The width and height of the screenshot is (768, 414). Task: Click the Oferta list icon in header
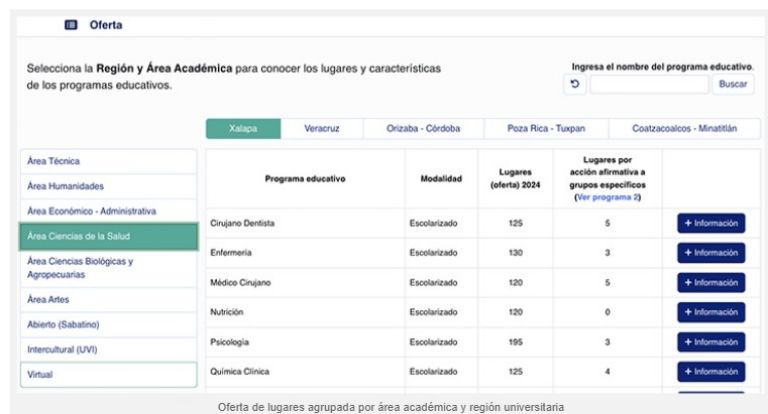(x=70, y=24)
